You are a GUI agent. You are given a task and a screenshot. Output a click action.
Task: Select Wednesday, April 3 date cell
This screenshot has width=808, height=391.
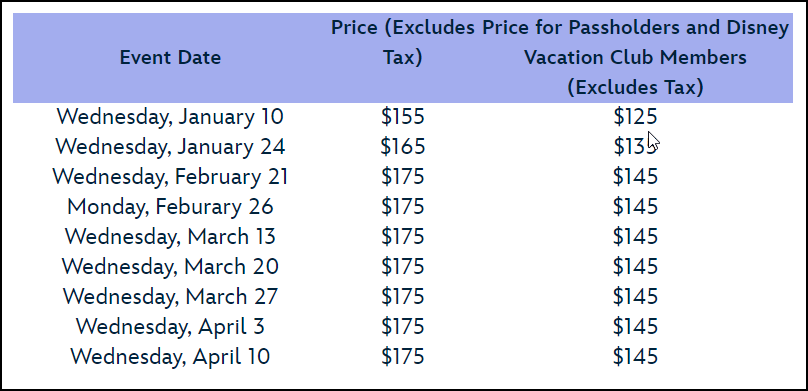tap(170, 326)
